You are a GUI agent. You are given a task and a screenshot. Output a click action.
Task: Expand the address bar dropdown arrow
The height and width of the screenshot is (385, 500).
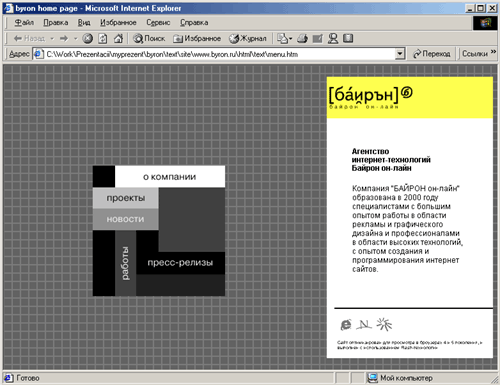(x=400, y=54)
